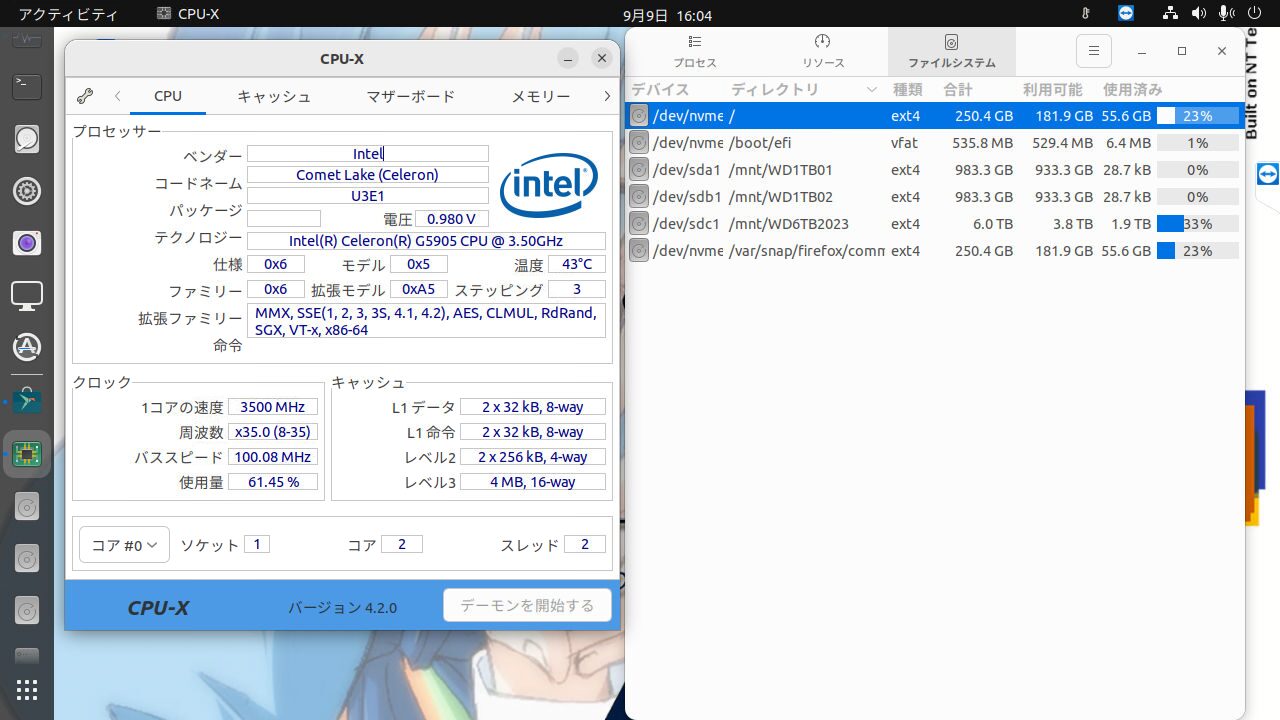Open リソース tab in System Monitor
Viewport: 1280px width, 720px height.
point(822,51)
